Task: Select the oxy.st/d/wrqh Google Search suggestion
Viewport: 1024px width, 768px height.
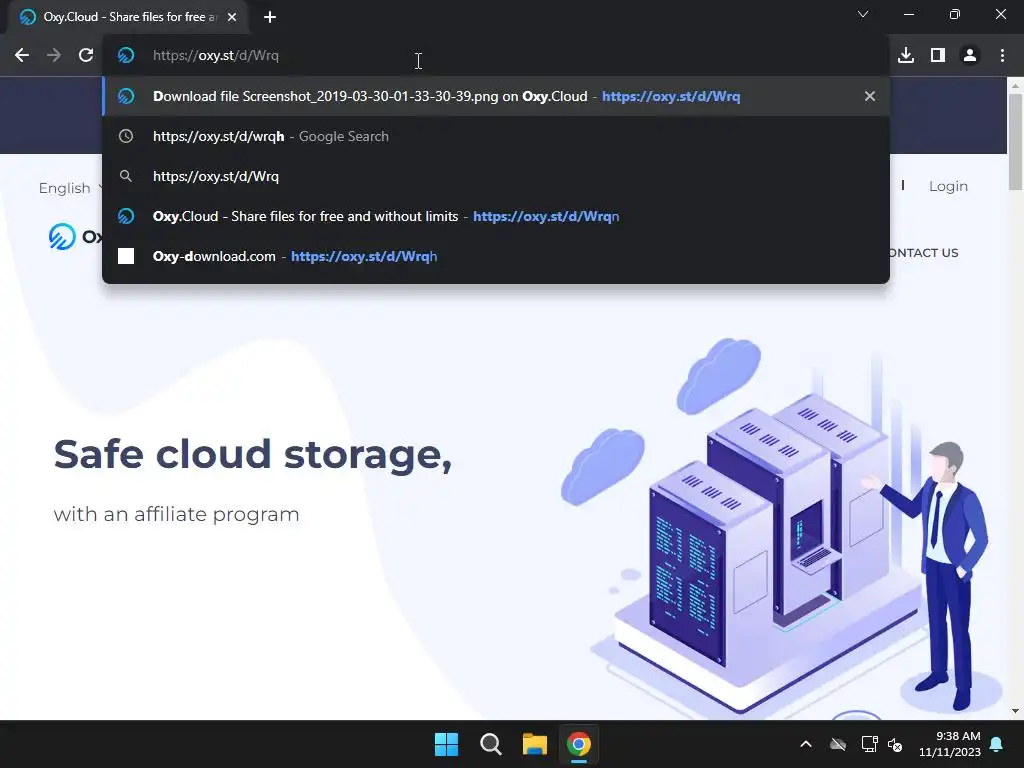Action: (x=496, y=136)
